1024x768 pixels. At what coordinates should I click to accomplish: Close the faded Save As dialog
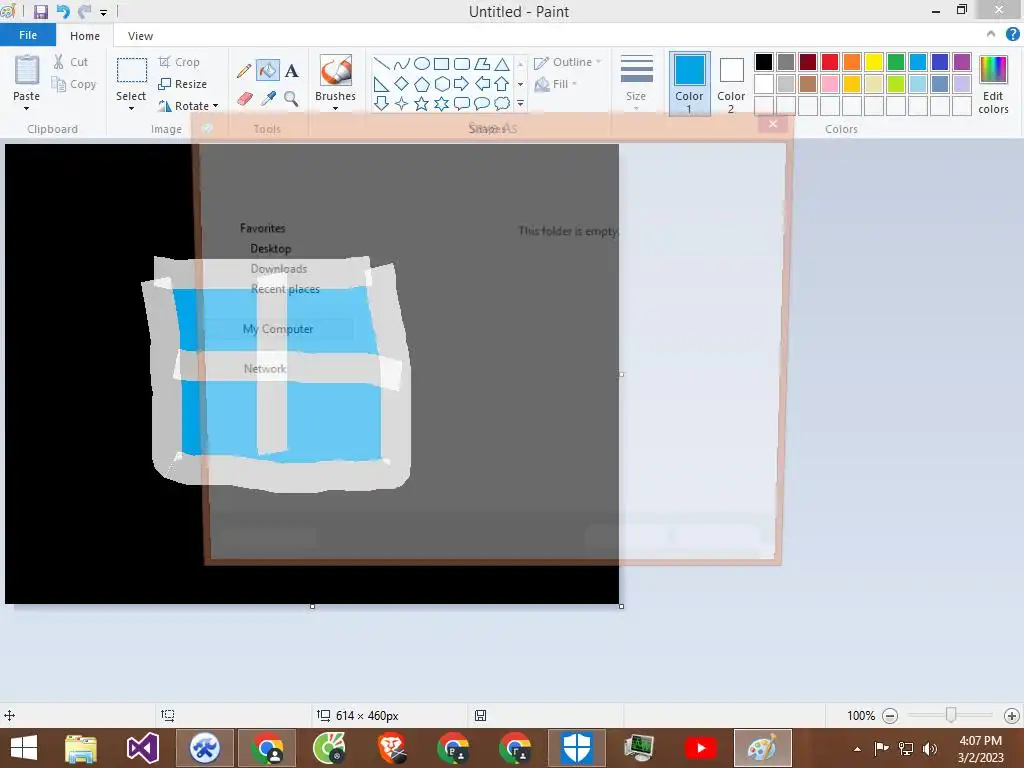click(773, 124)
